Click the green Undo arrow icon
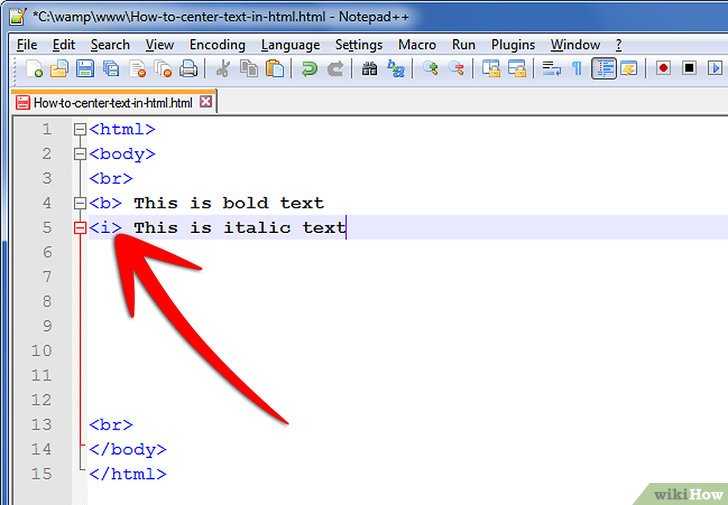The image size is (728, 505). pos(309,69)
